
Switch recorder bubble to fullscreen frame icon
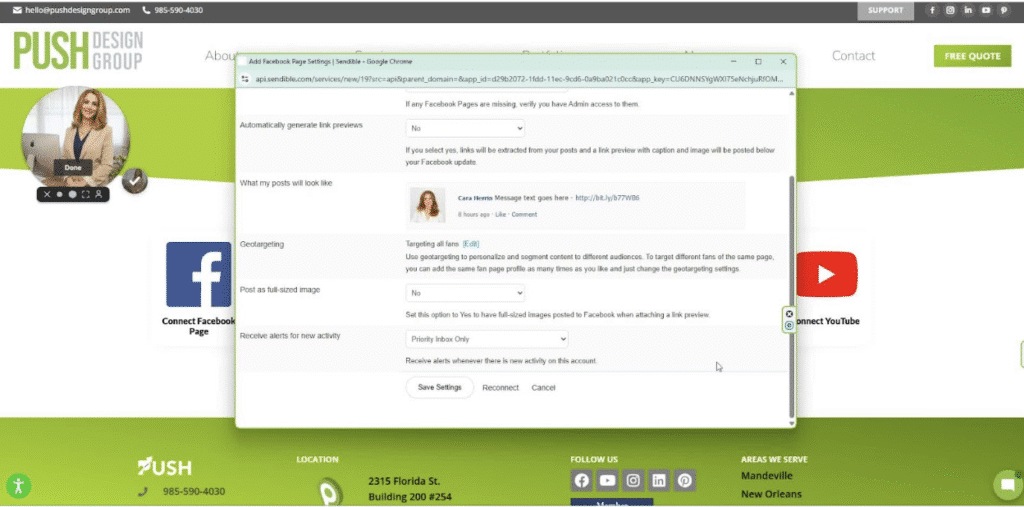click(x=86, y=194)
